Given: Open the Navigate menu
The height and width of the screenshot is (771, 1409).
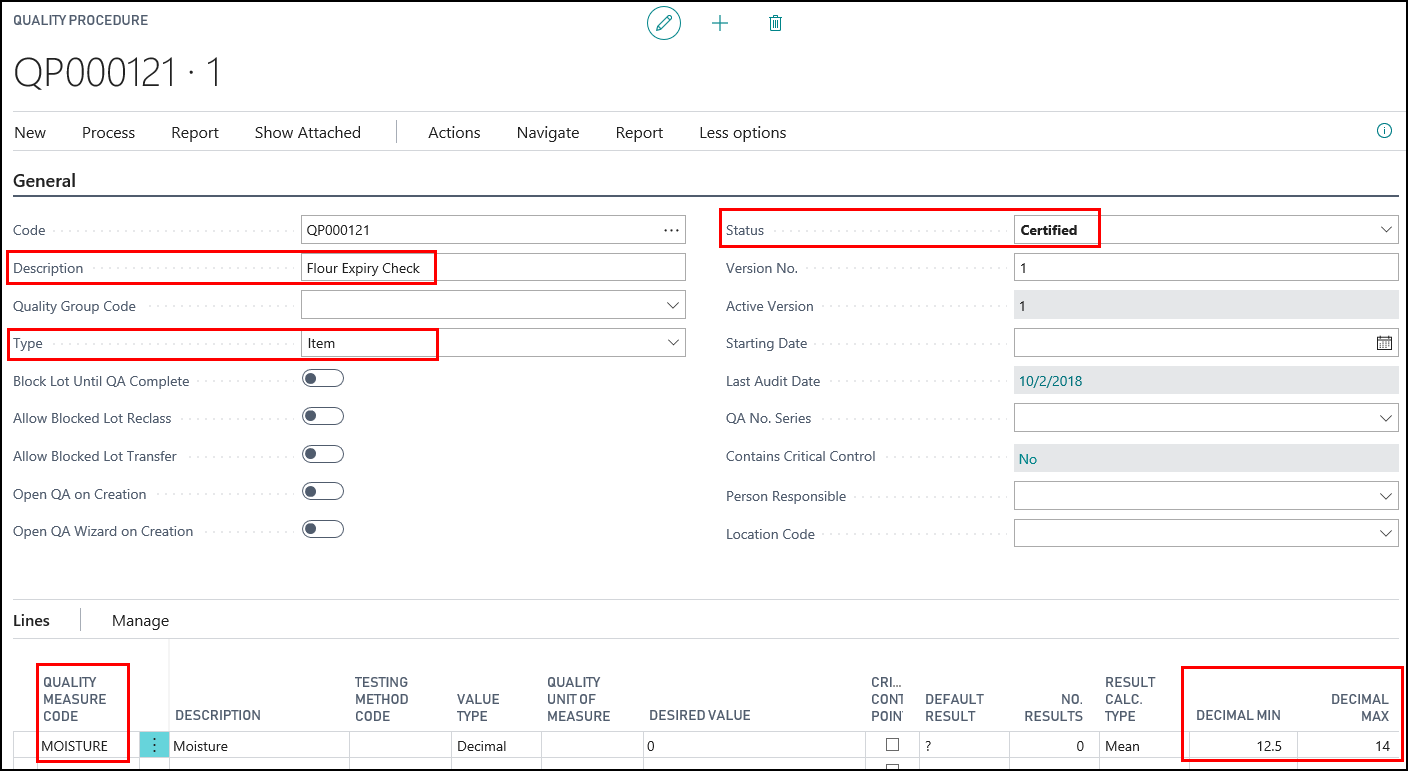Looking at the screenshot, I should [547, 133].
